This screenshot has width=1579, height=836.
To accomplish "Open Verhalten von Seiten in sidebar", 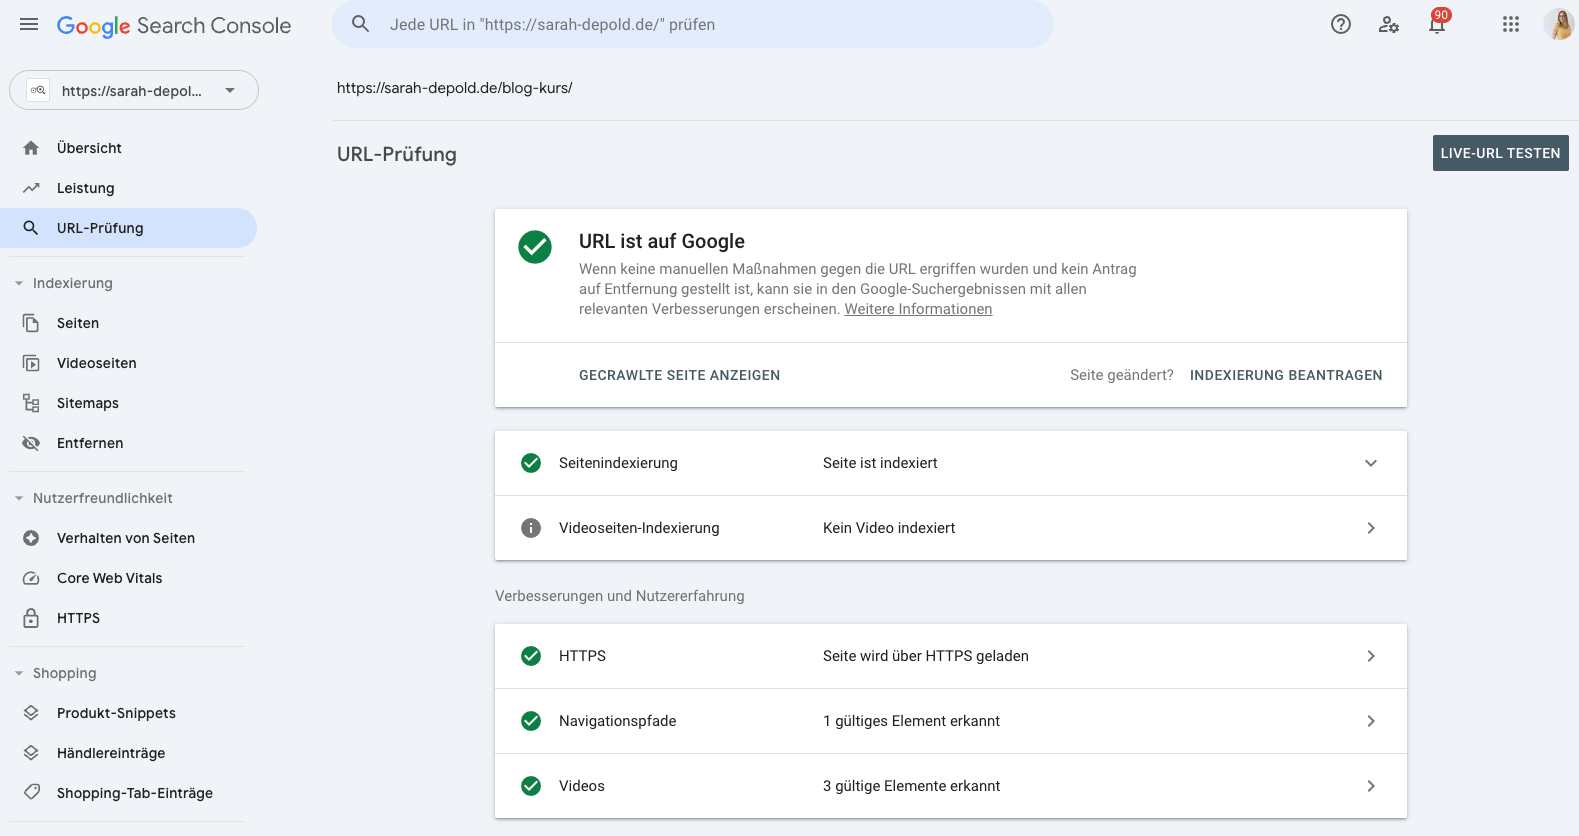I will pyautogui.click(x=126, y=538).
